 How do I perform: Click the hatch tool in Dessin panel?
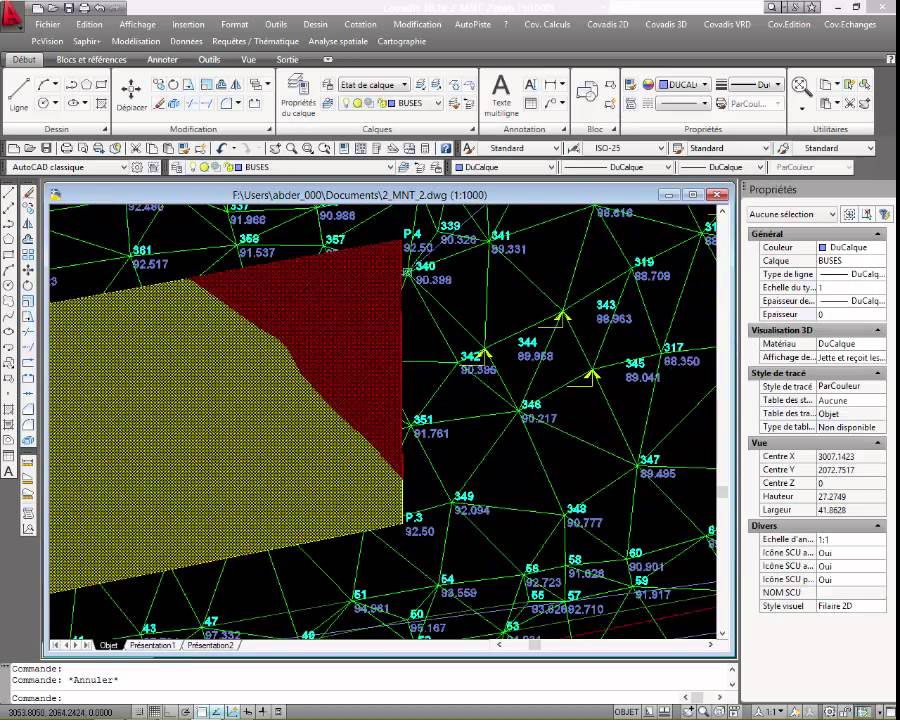102,103
